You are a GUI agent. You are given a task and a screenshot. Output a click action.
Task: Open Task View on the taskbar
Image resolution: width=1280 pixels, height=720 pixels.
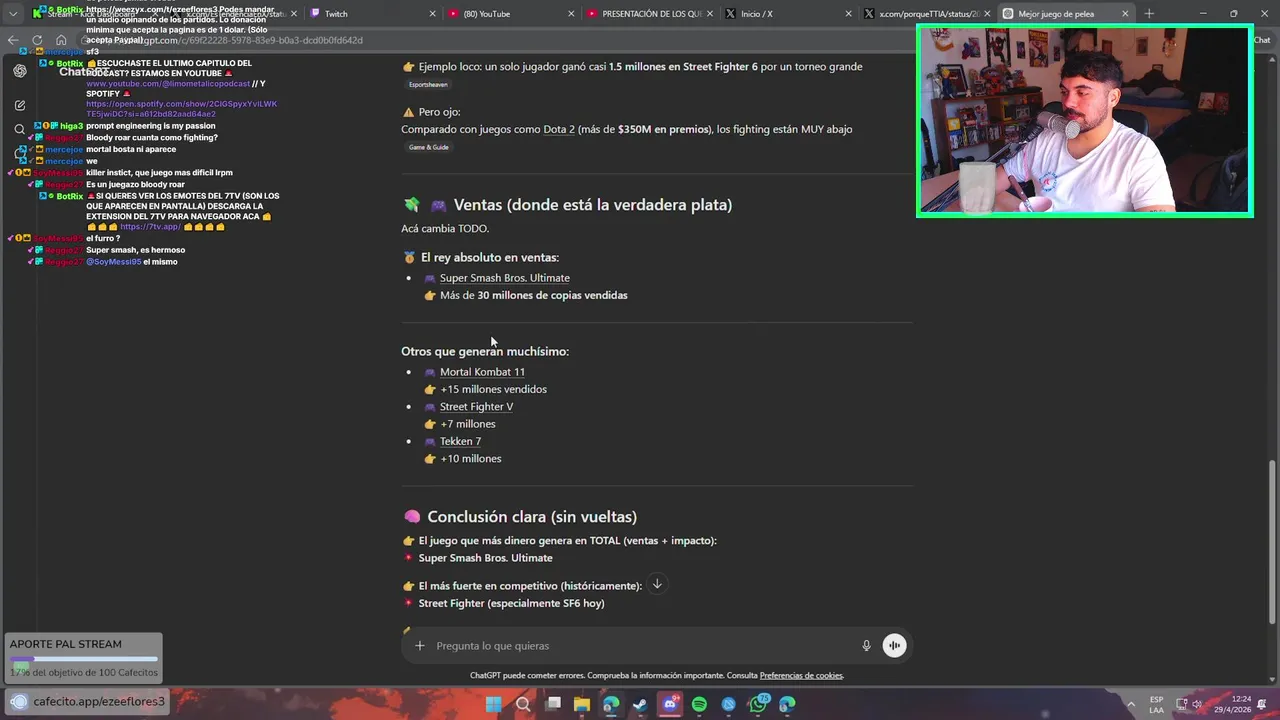coord(553,704)
